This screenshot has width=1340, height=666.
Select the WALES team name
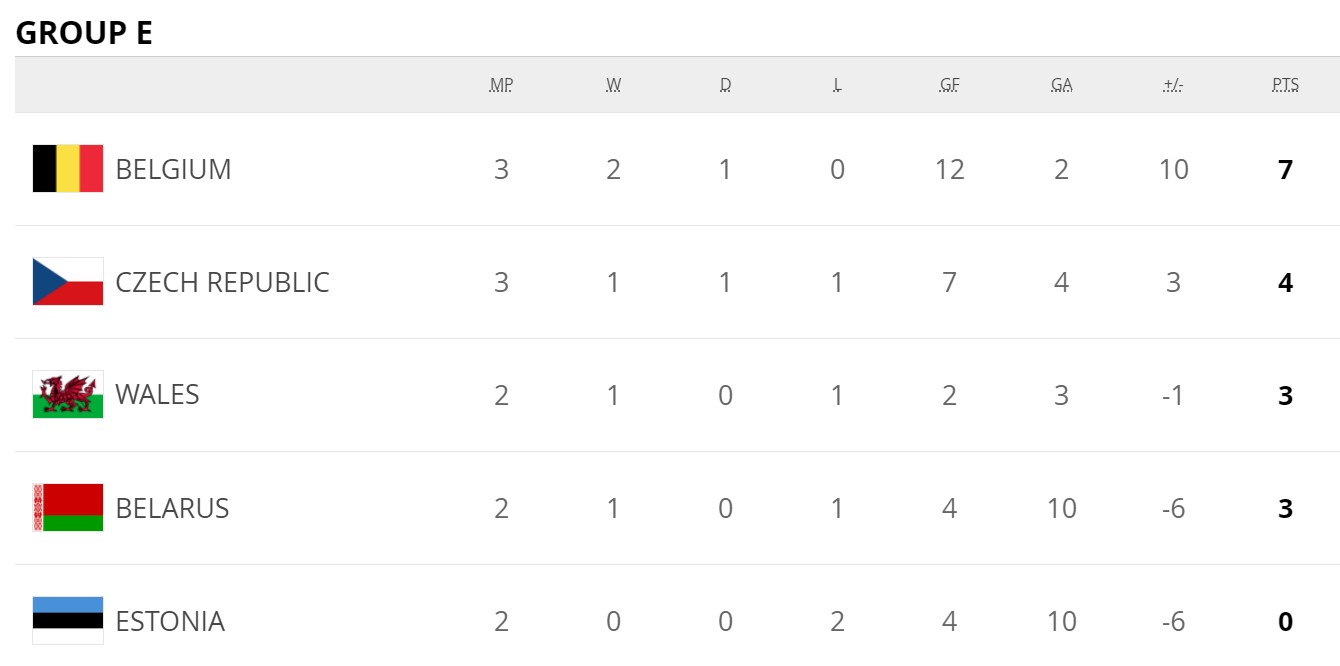(x=157, y=395)
